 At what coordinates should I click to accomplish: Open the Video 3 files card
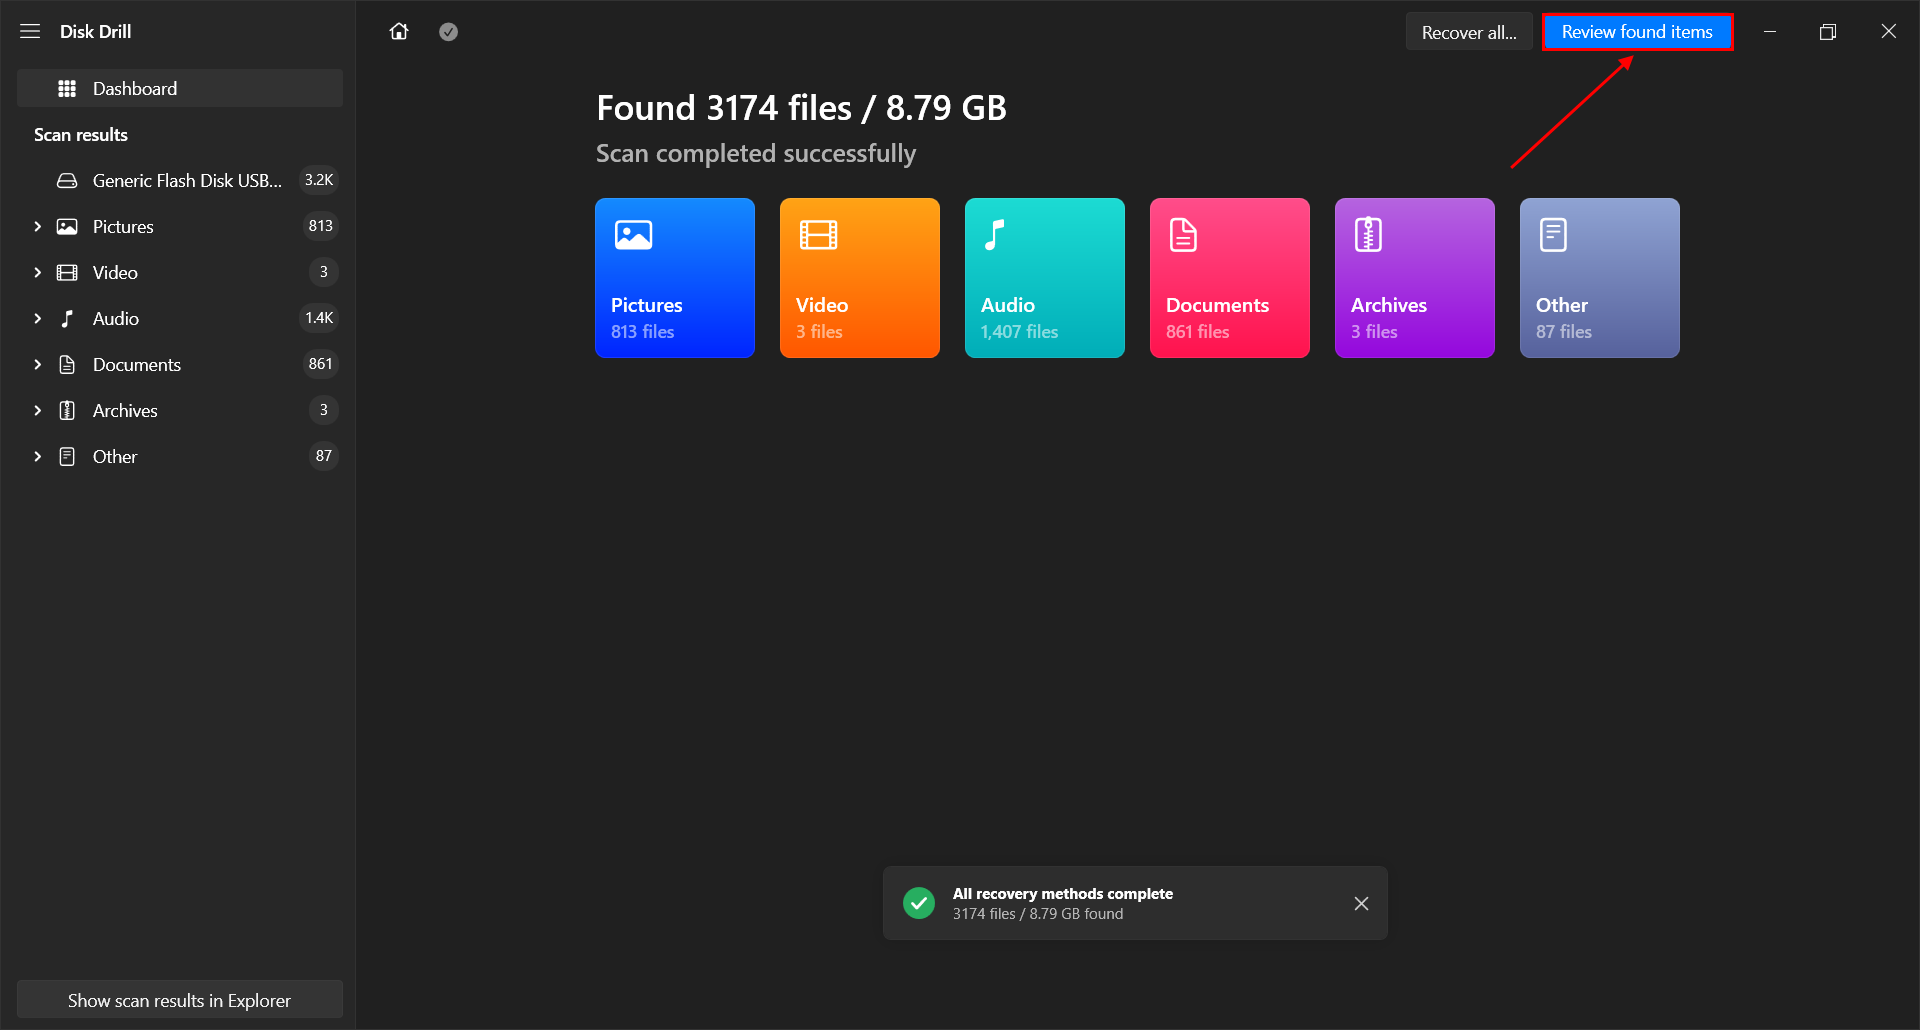point(860,277)
